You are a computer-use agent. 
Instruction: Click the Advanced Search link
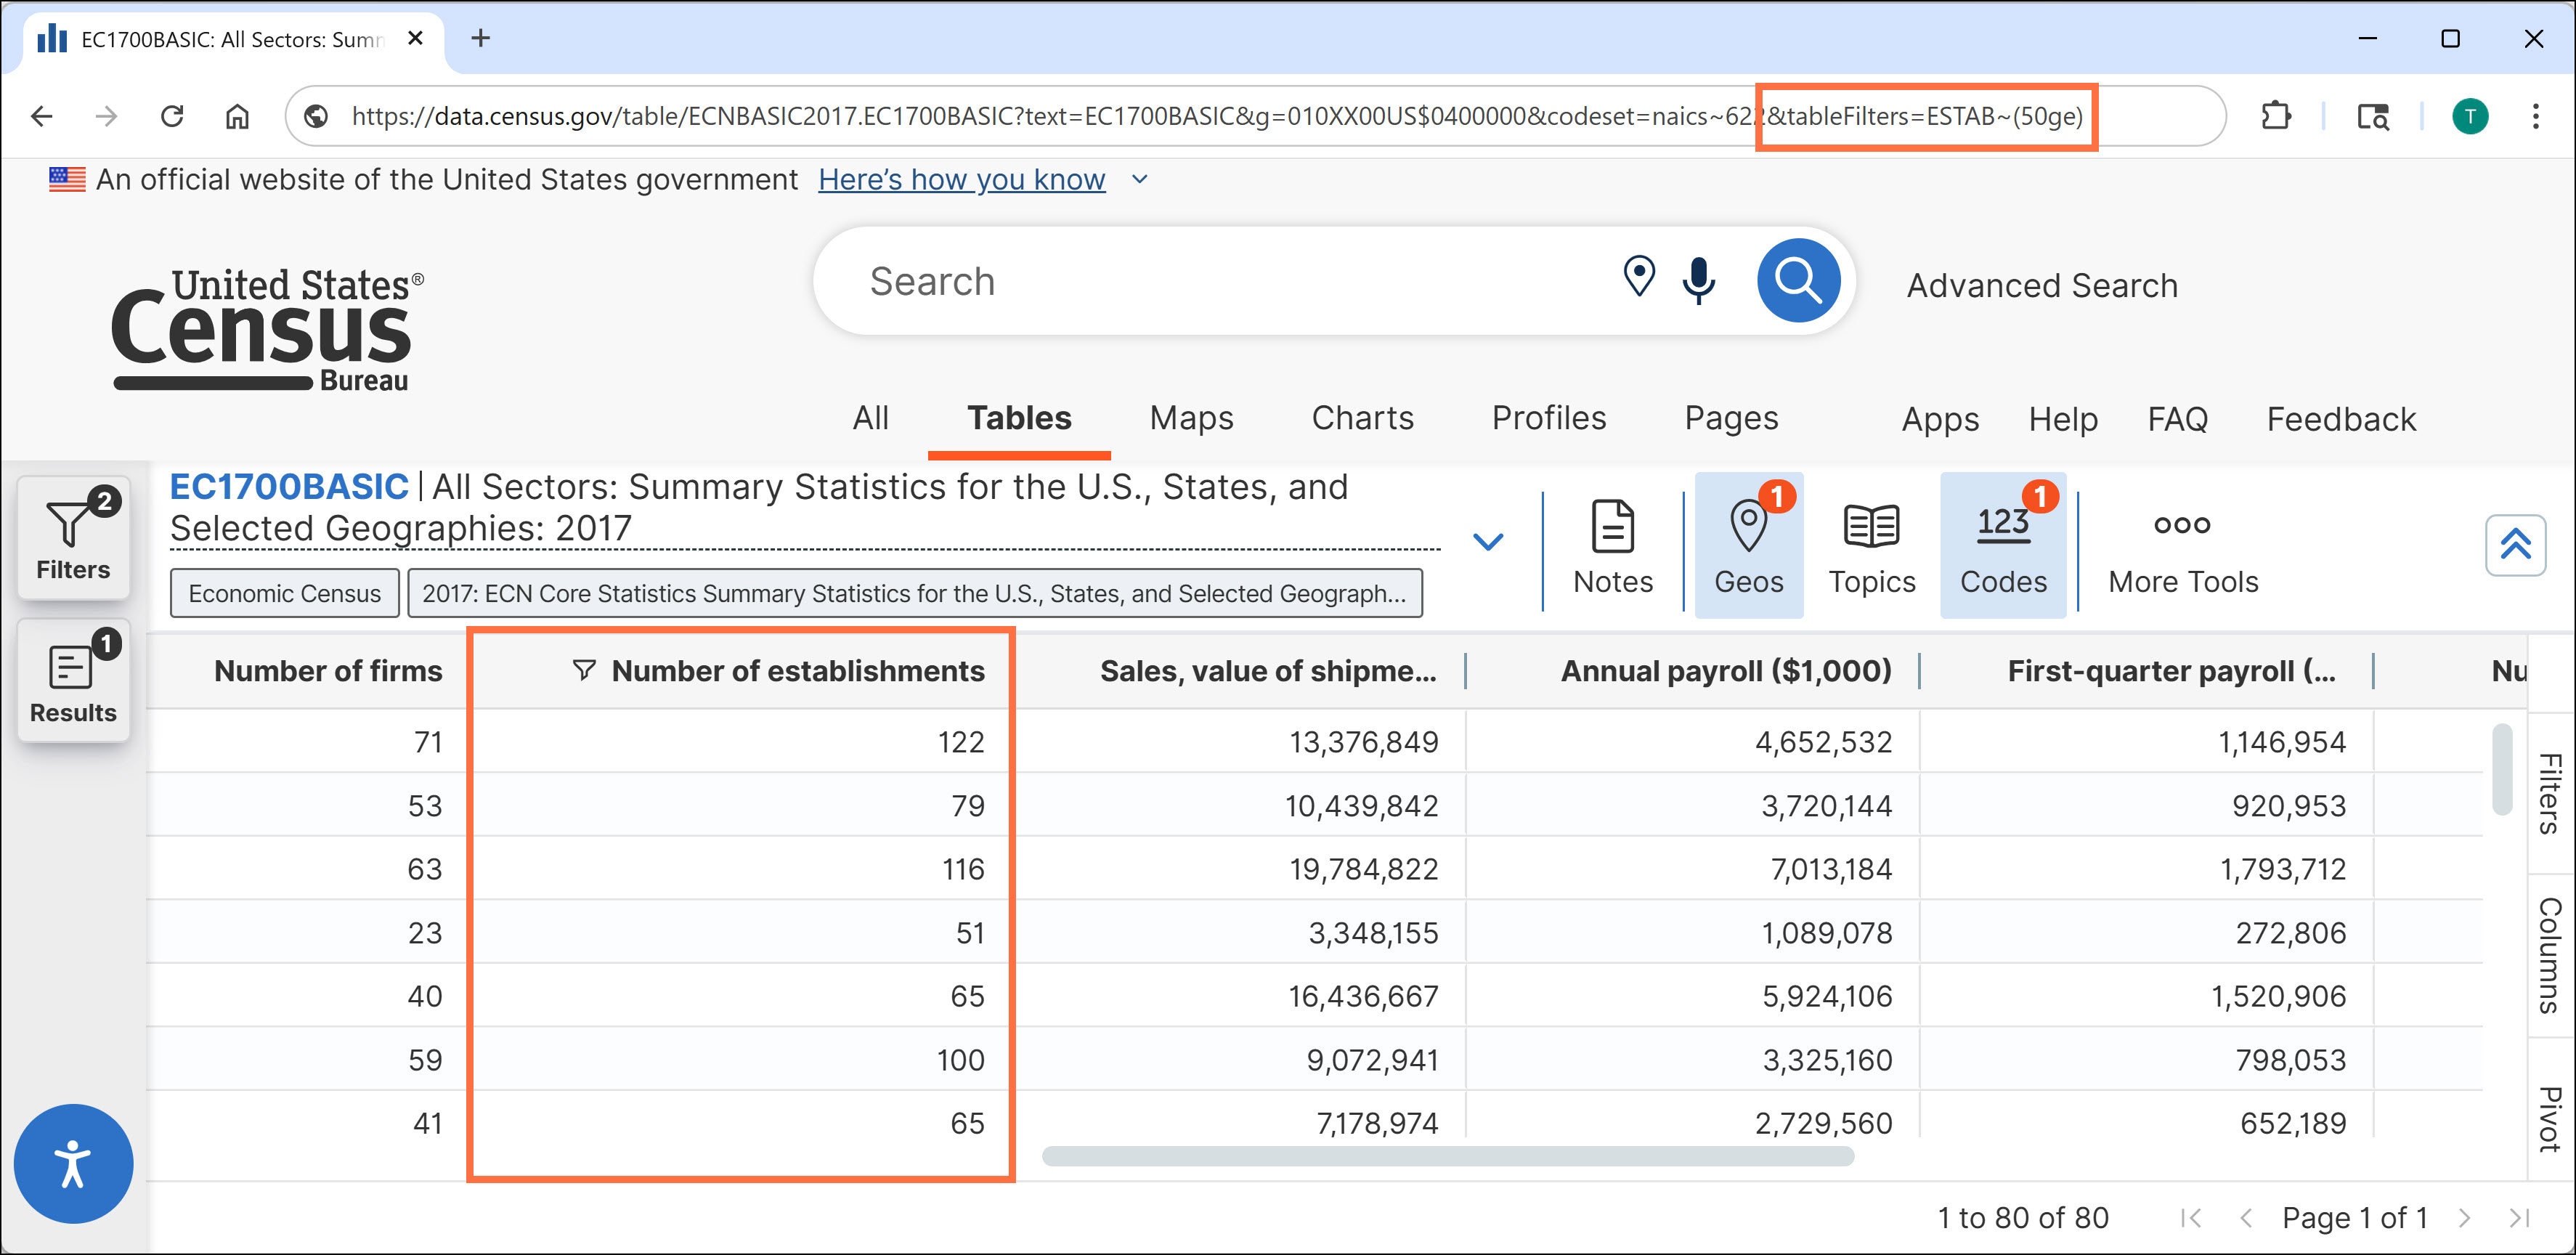point(2041,286)
